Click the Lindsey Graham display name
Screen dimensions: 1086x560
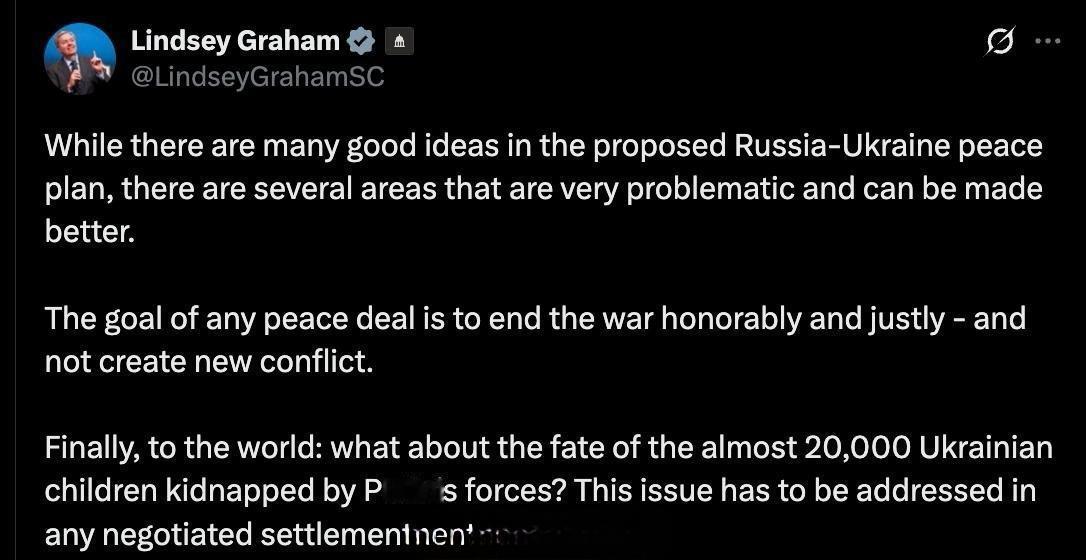coord(235,42)
